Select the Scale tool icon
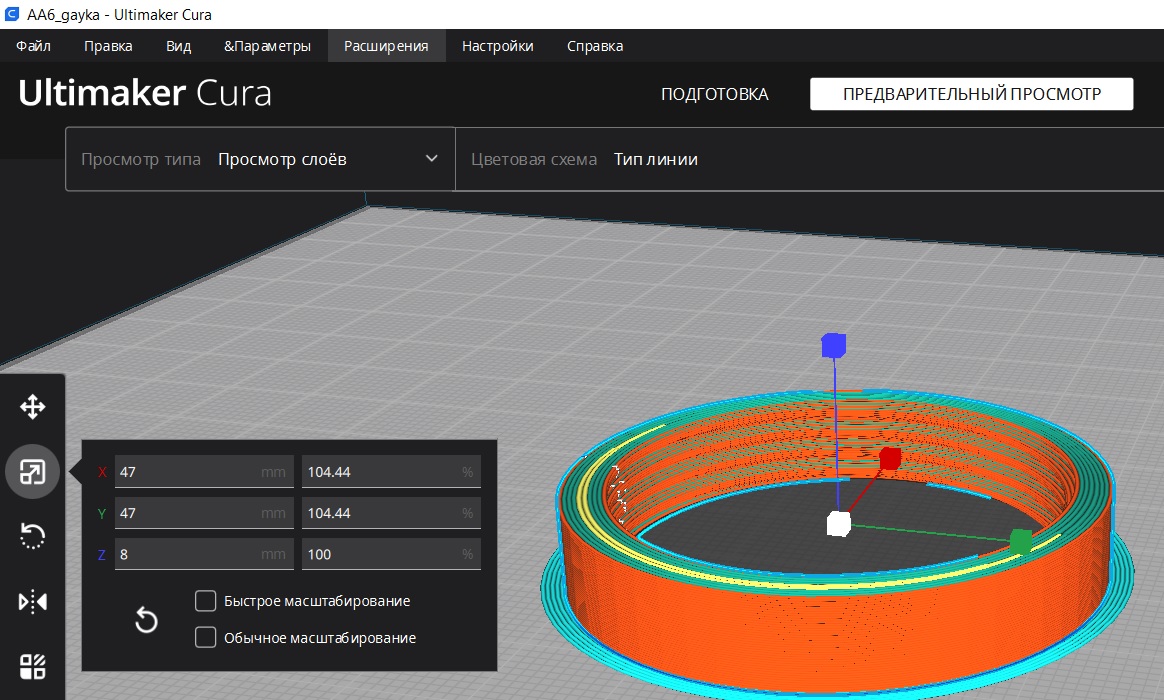Image resolution: width=1164 pixels, height=700 pixels. 33,472
